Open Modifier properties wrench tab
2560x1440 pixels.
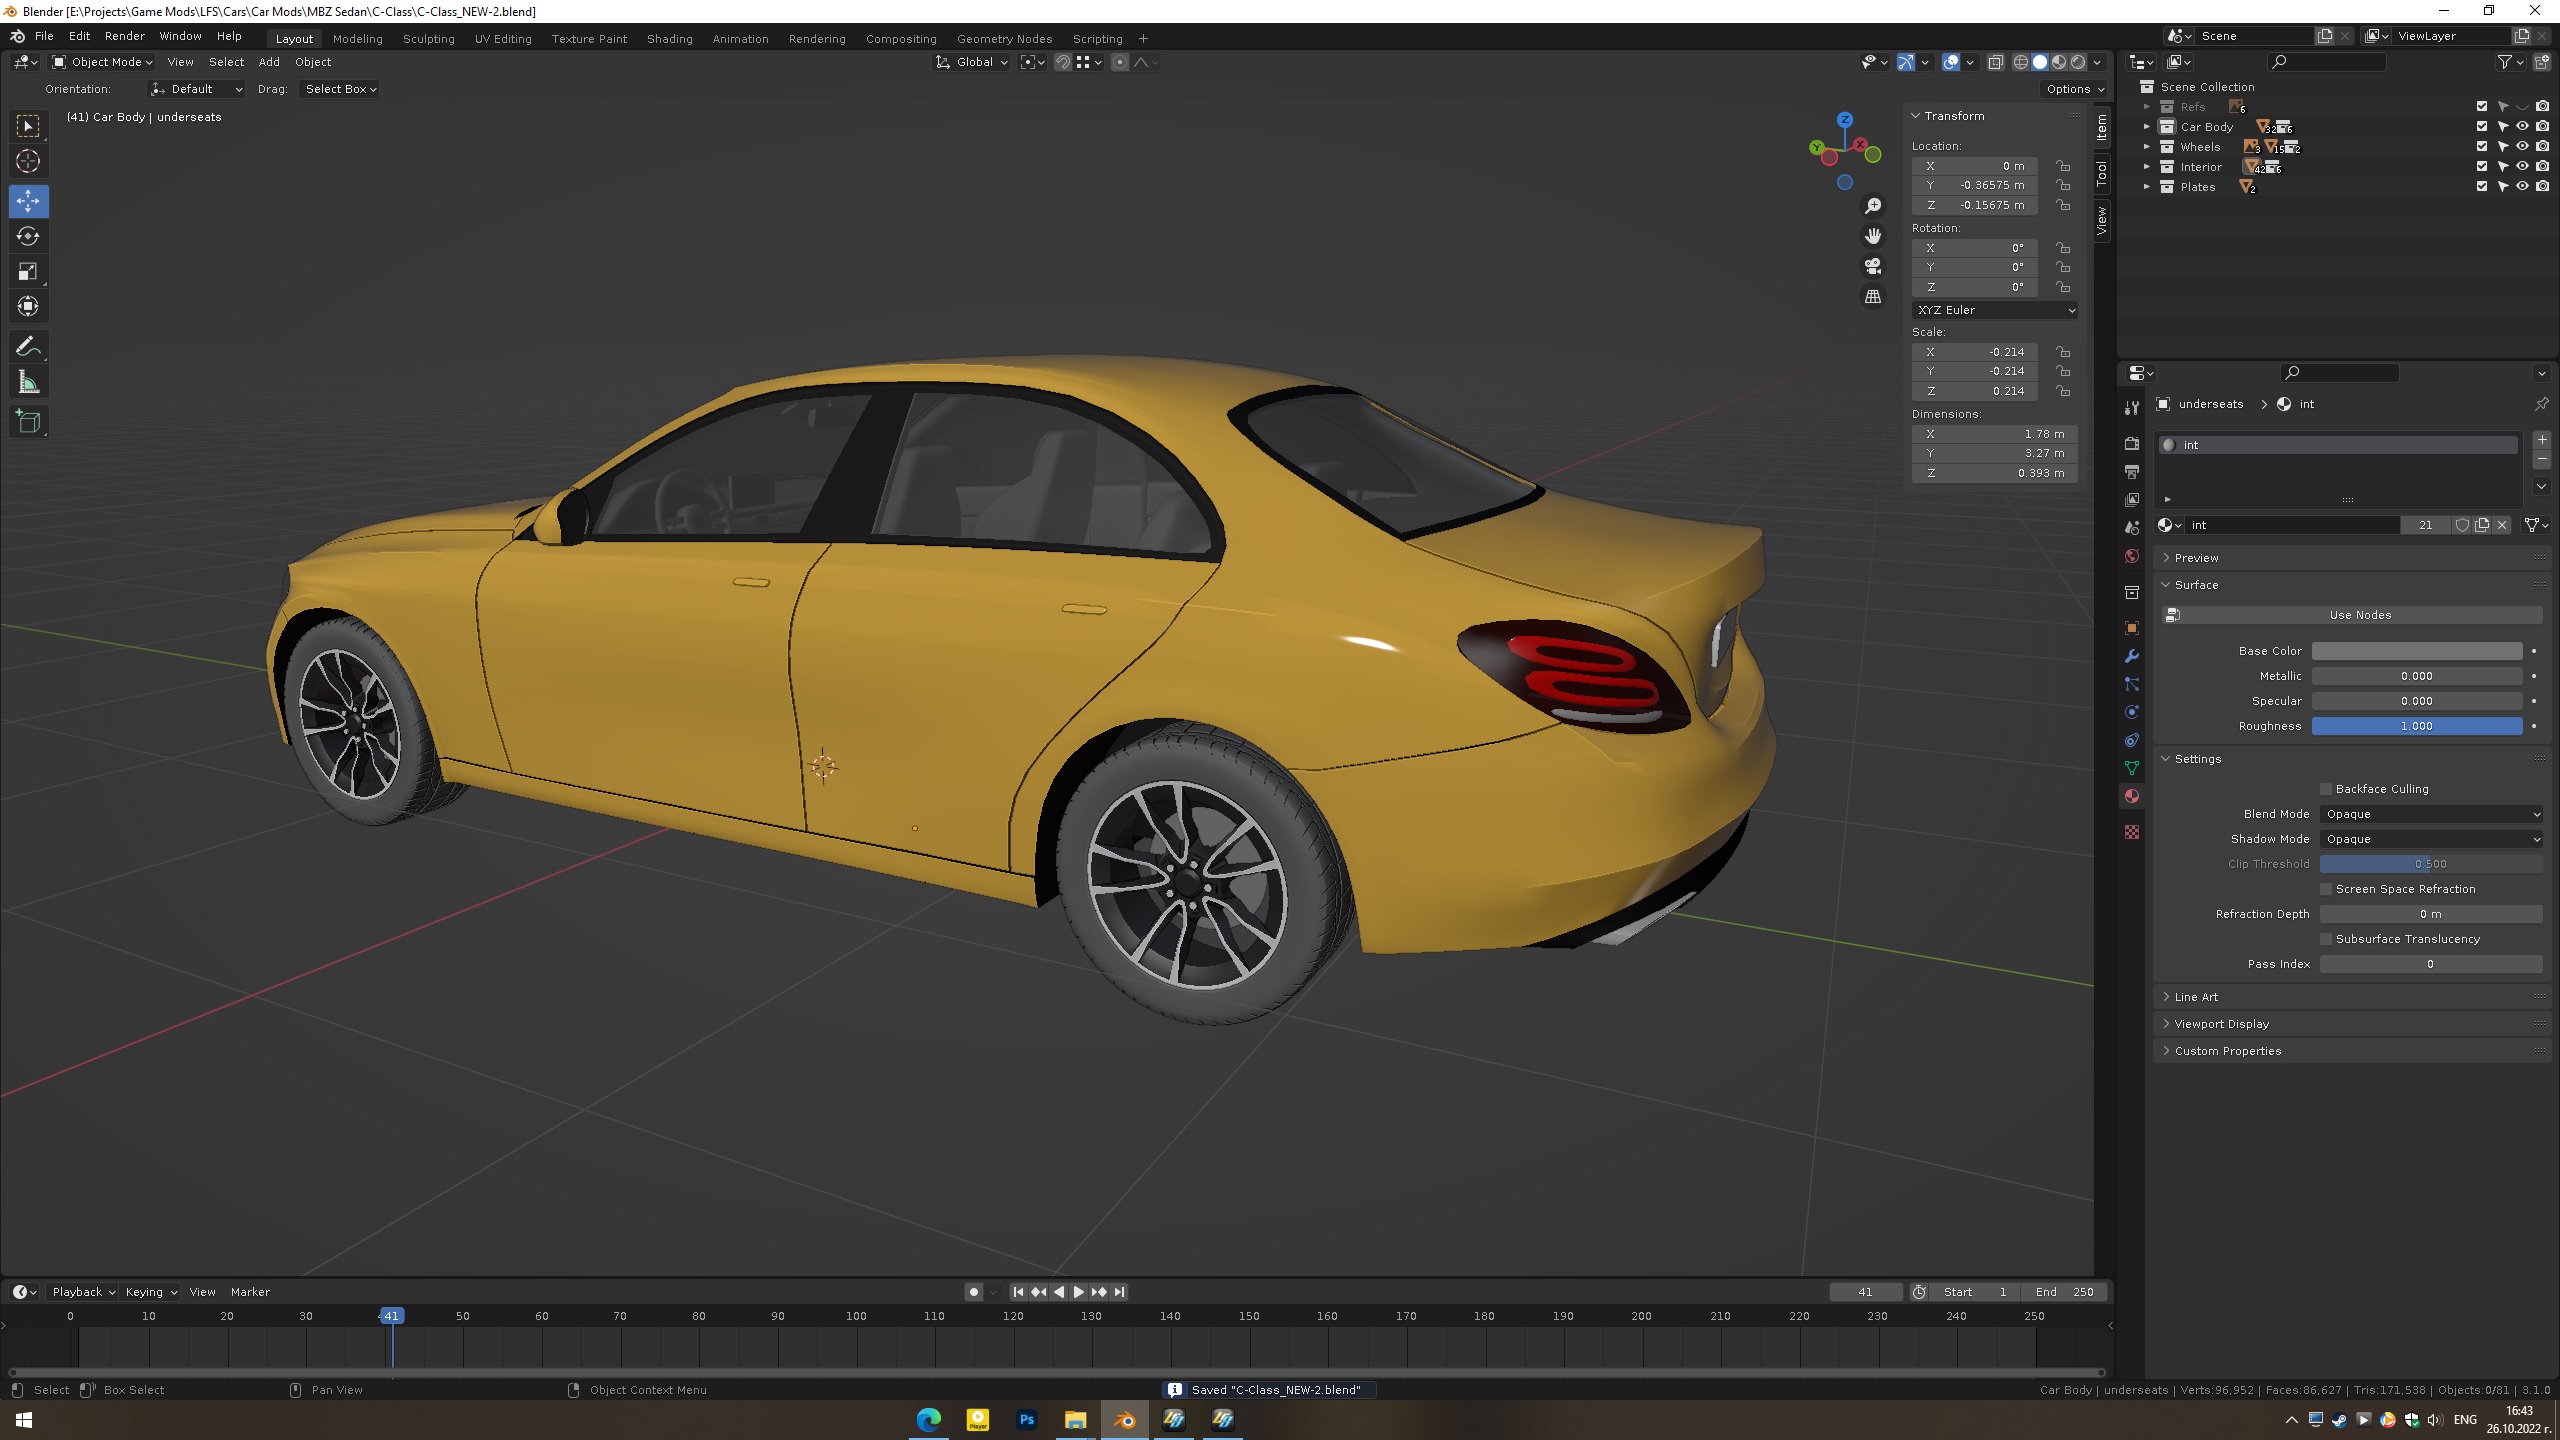[x=2131, y=656]
